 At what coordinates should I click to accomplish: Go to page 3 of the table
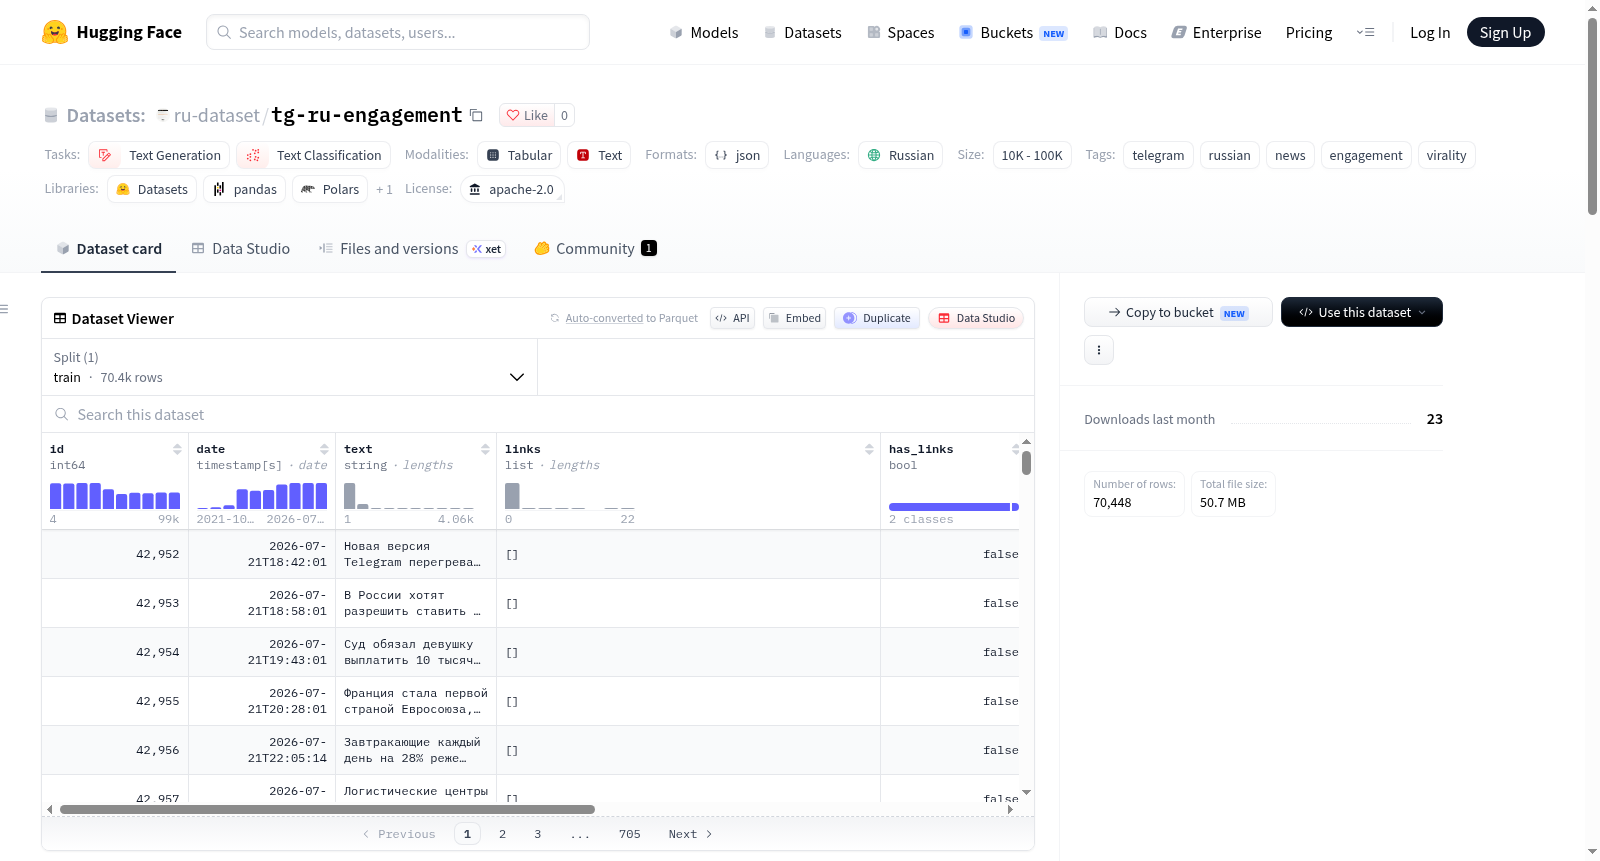(x=537, y=834)
